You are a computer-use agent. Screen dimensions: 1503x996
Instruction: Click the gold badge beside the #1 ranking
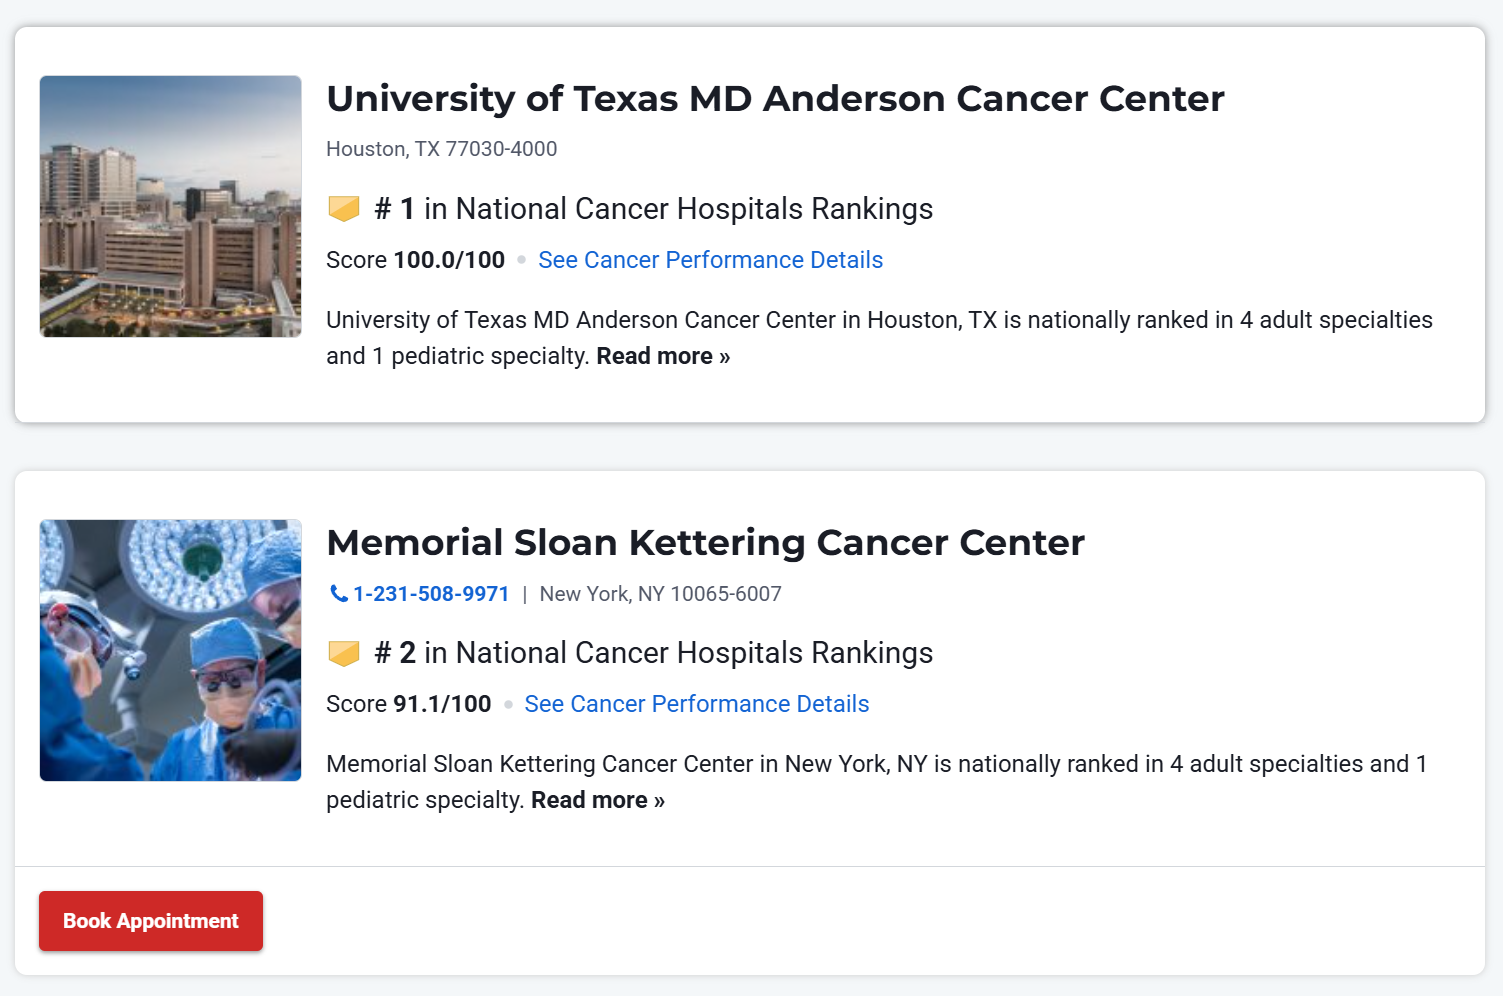[x=344, y=209]
